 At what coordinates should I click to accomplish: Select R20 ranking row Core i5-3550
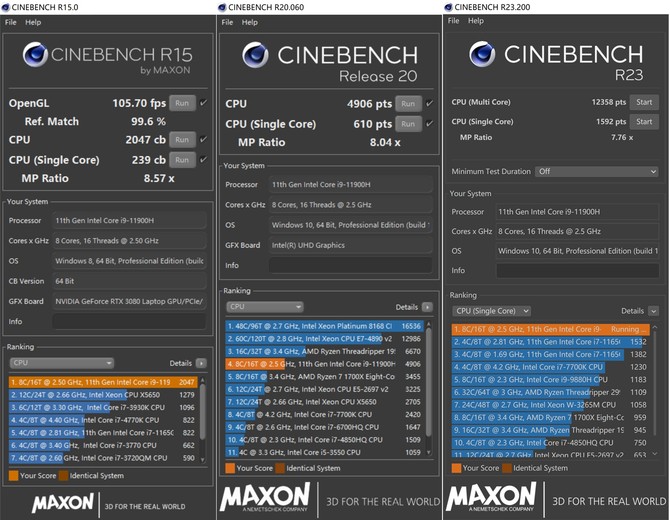click(x=324, y=452)
